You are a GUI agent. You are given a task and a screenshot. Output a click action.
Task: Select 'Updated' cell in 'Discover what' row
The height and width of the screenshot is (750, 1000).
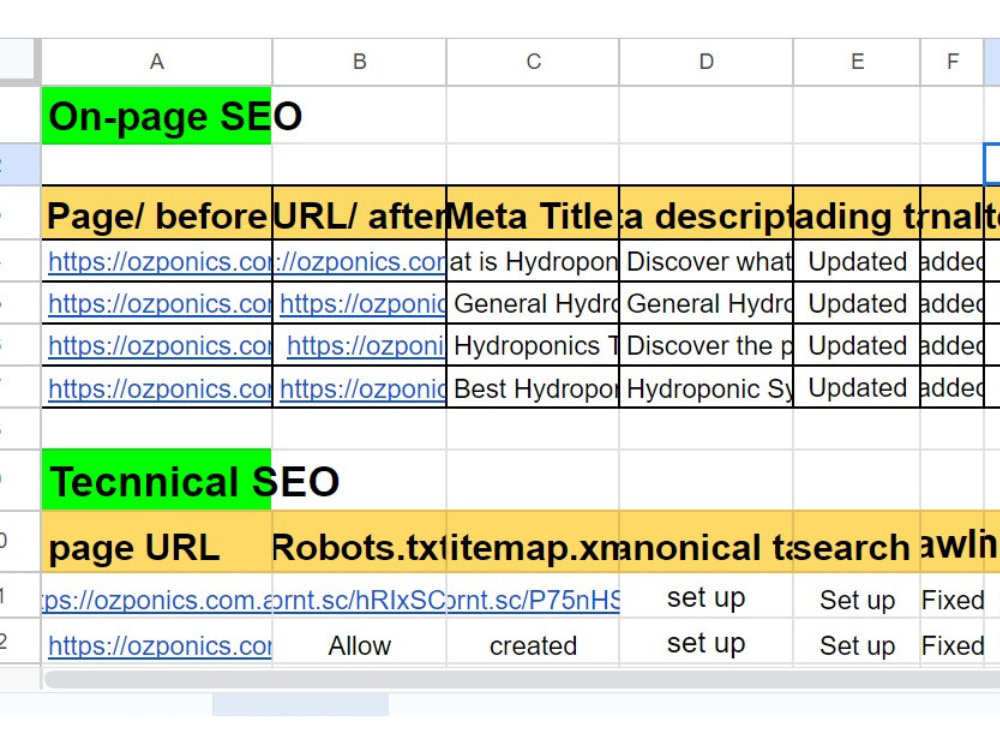pyautogui.click(x=857, y=261)
